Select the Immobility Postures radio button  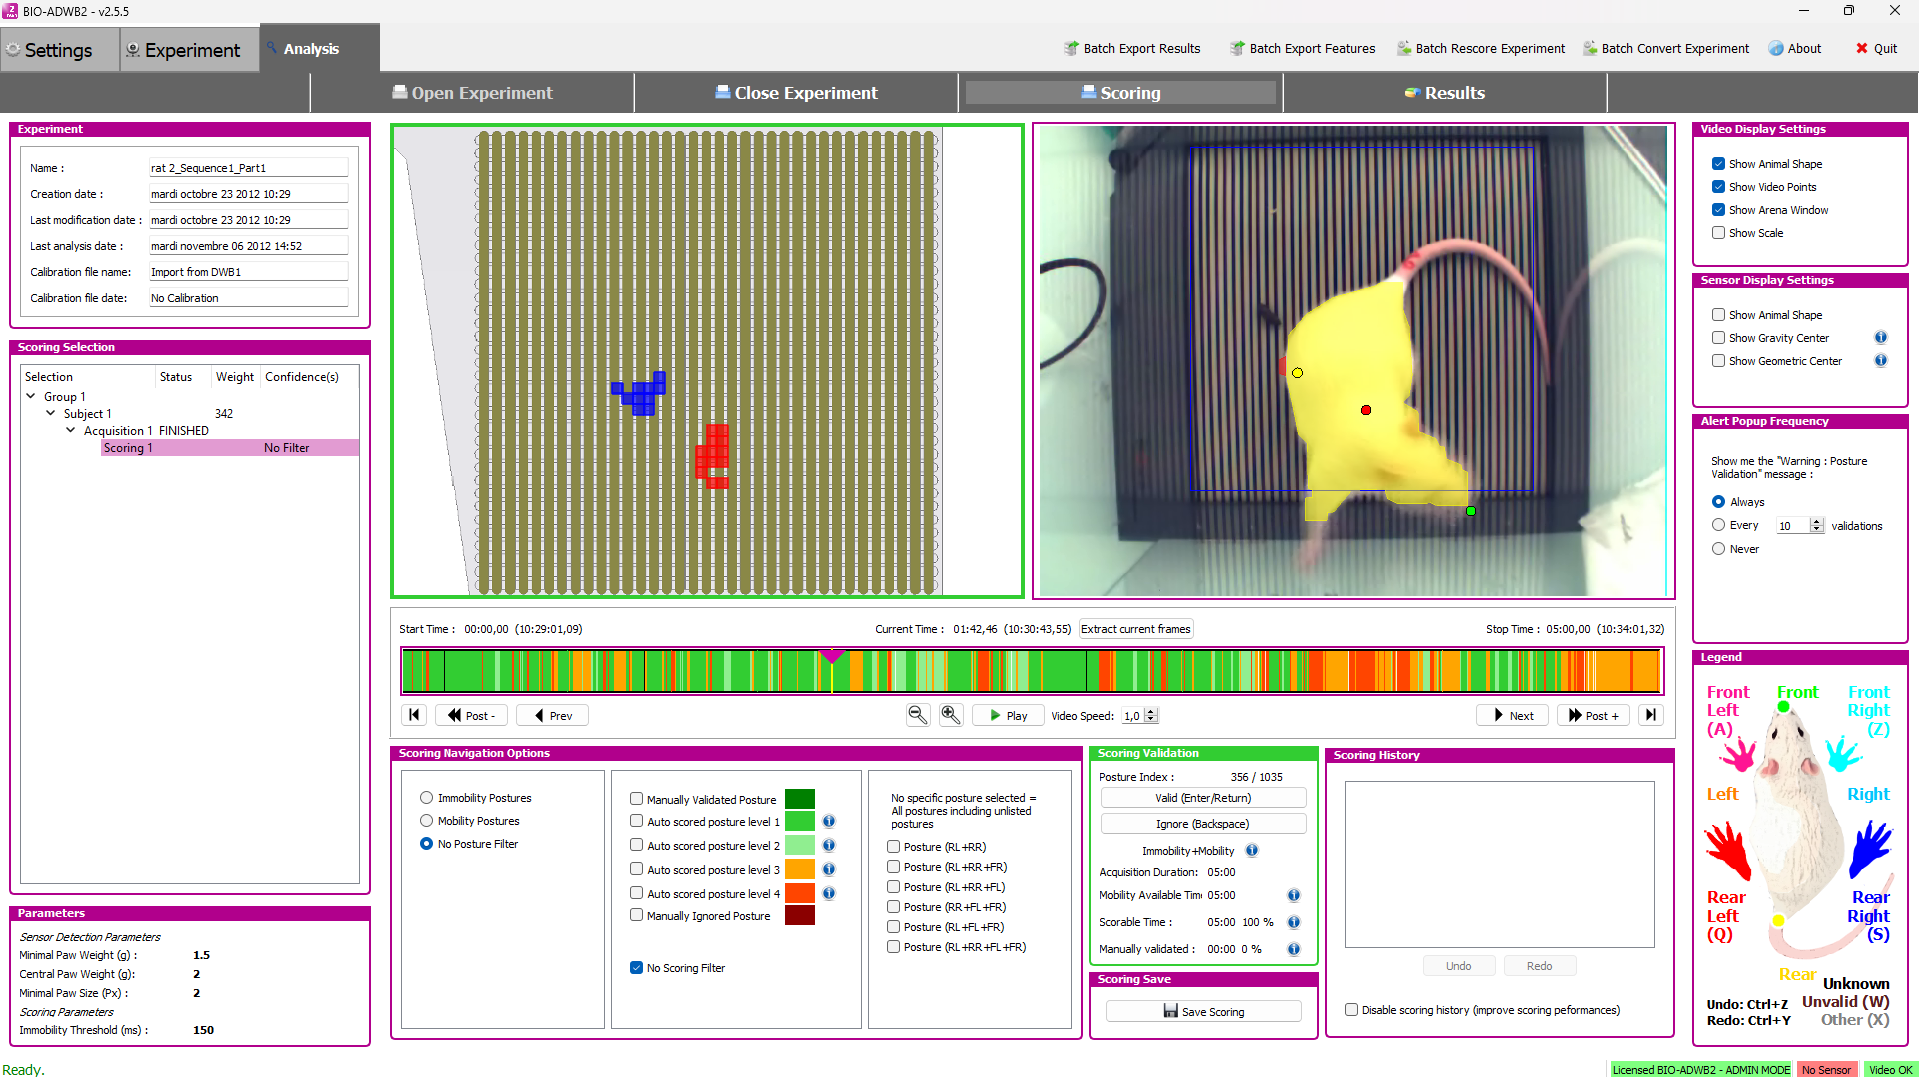pyautogui.click(x=427, y=798)
